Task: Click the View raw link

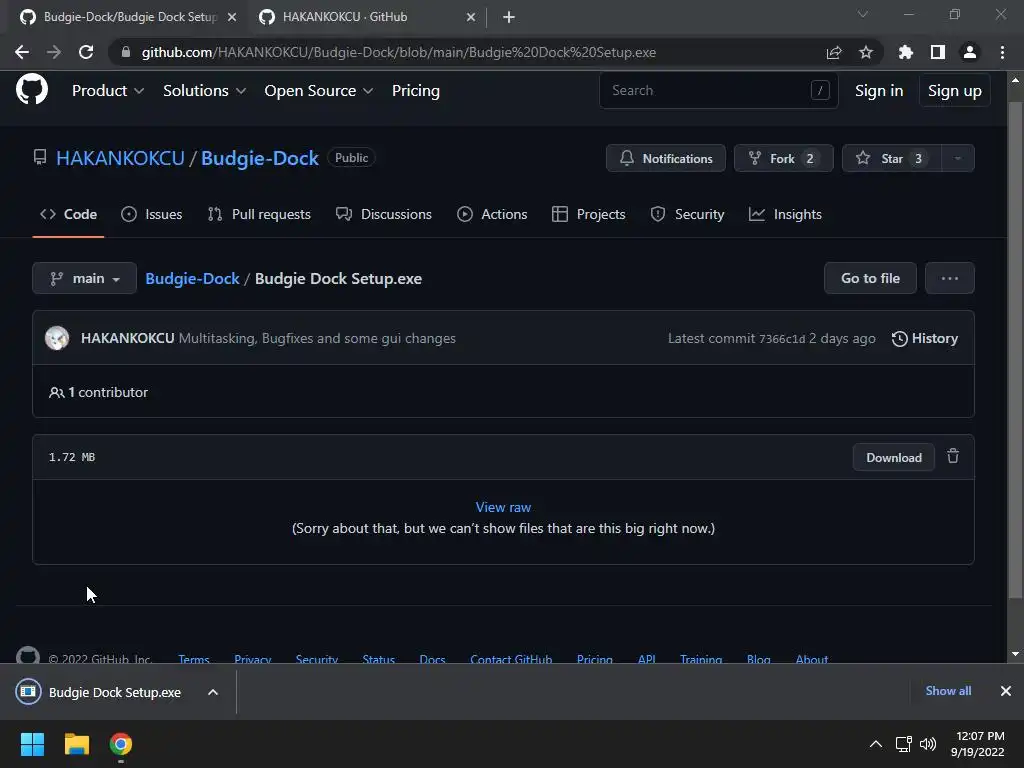Action: (x=503, y=507)
